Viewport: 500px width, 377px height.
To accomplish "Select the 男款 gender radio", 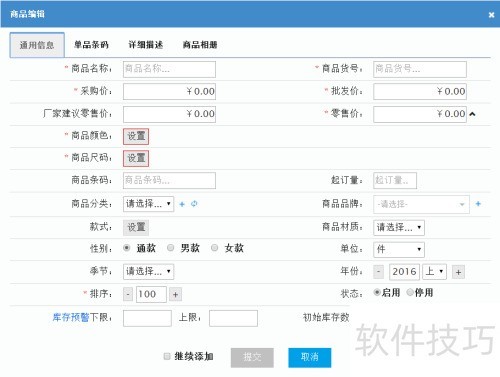I will point(170,248).
